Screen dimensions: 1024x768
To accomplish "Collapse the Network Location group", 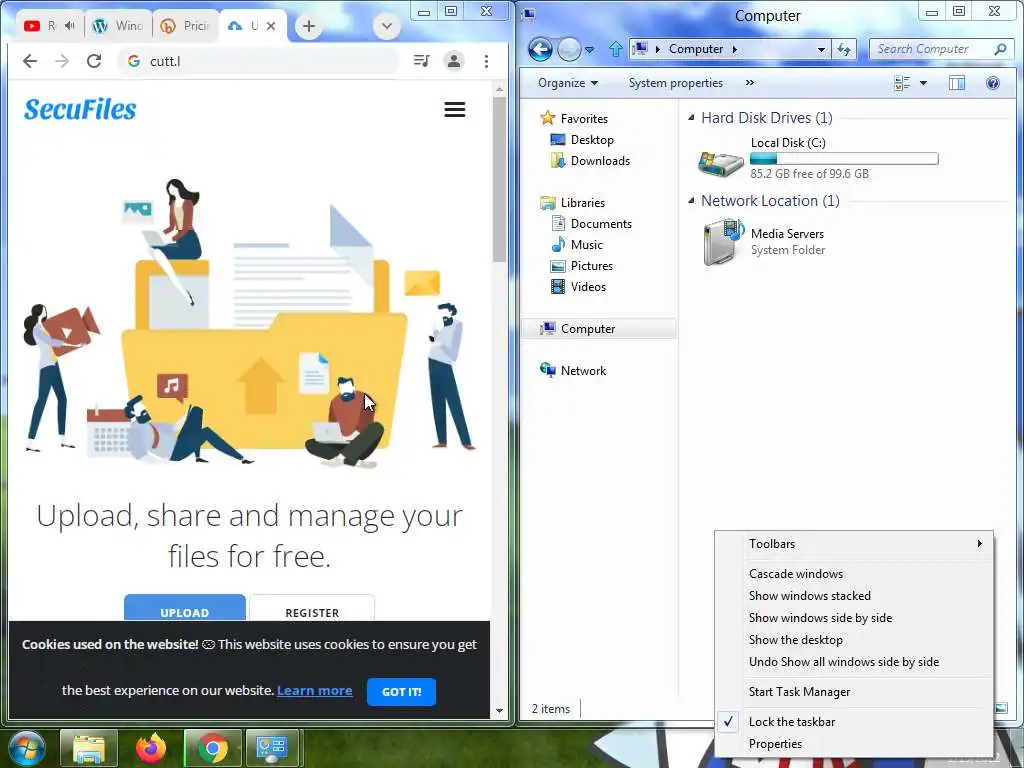I will point(691,201).
